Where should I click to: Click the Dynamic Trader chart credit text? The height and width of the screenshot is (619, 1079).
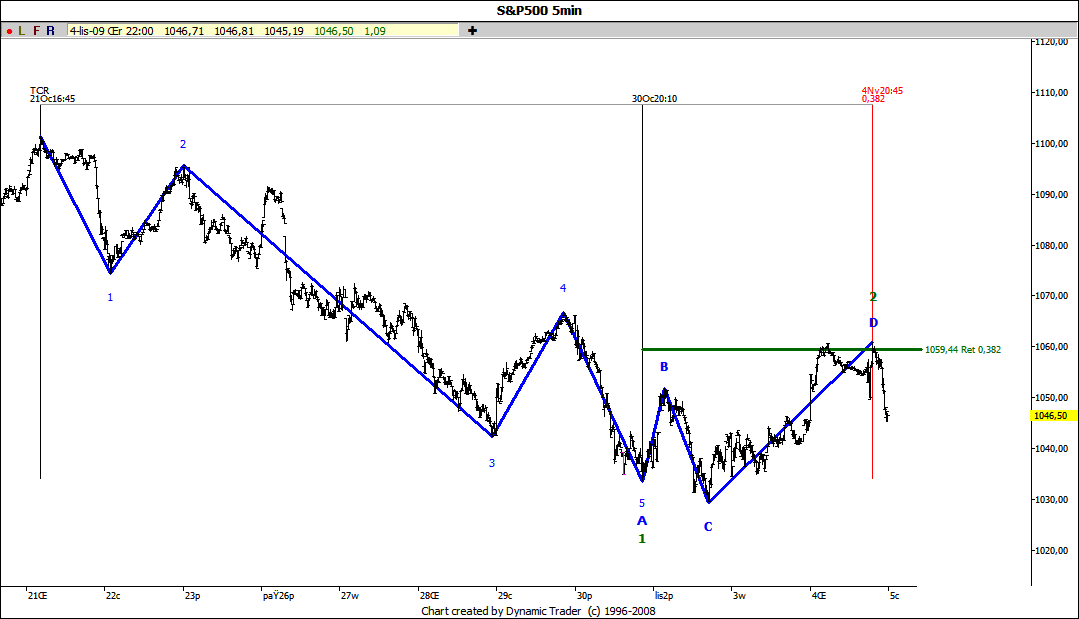538,611
